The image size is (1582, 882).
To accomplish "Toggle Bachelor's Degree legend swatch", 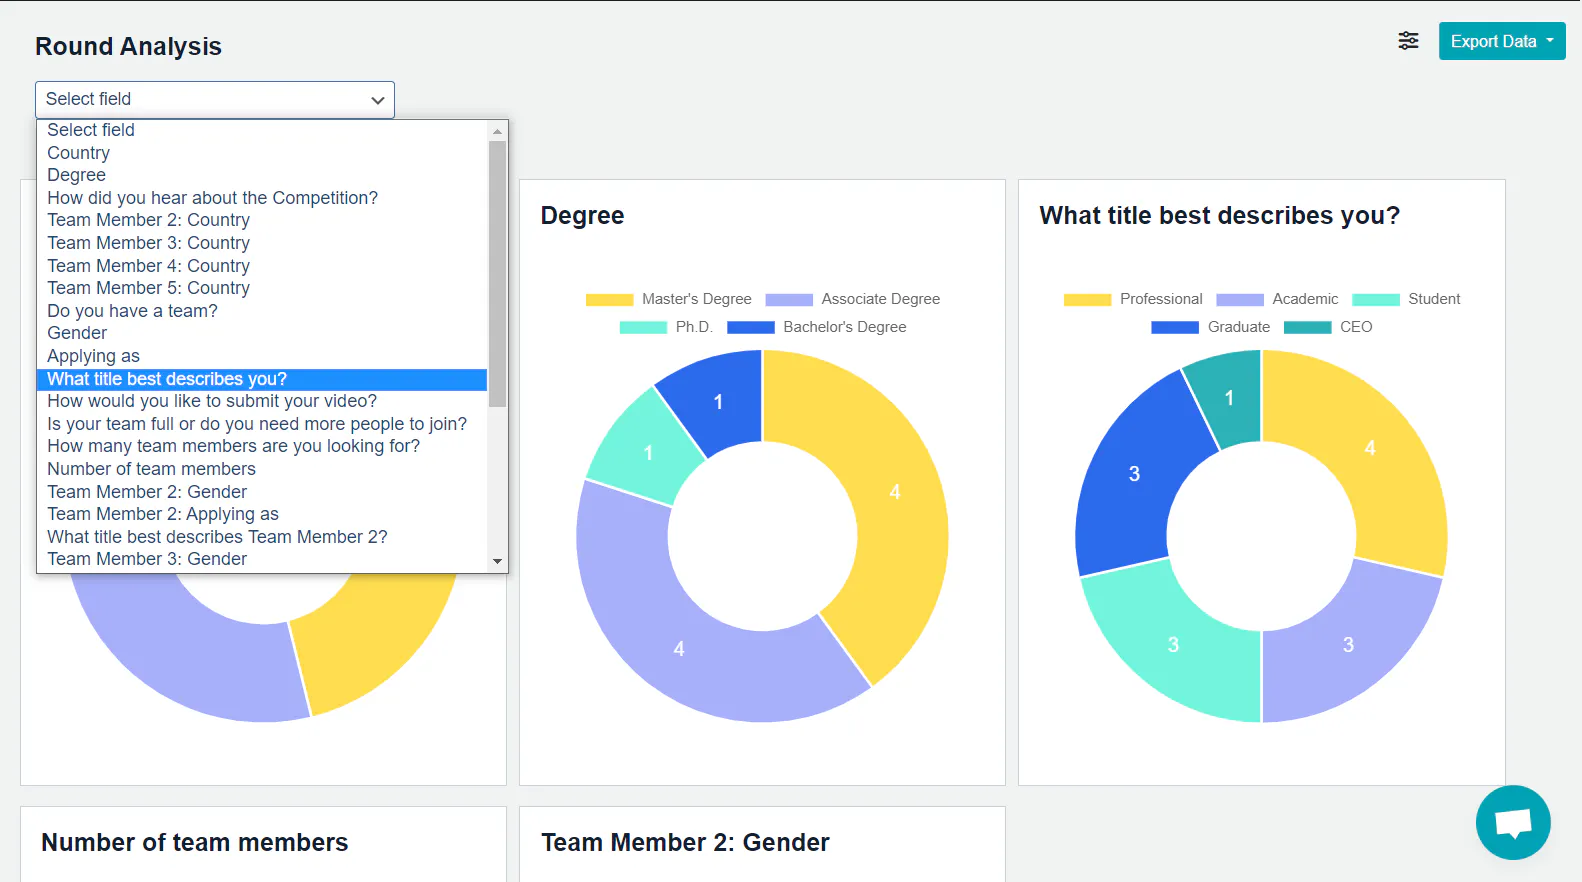I will tap(751, 328).
